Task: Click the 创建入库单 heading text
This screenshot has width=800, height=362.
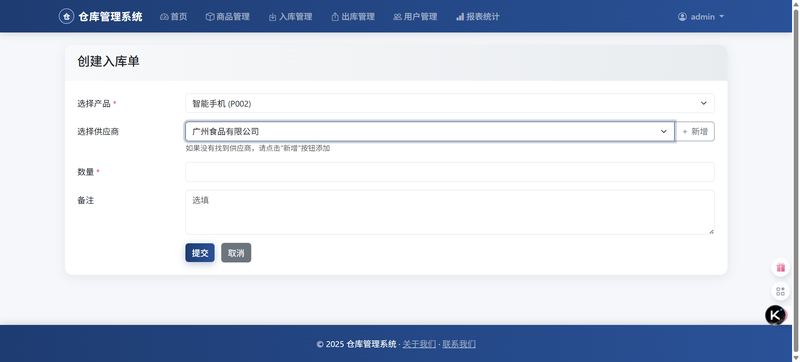Action: (x=109, y=62)
